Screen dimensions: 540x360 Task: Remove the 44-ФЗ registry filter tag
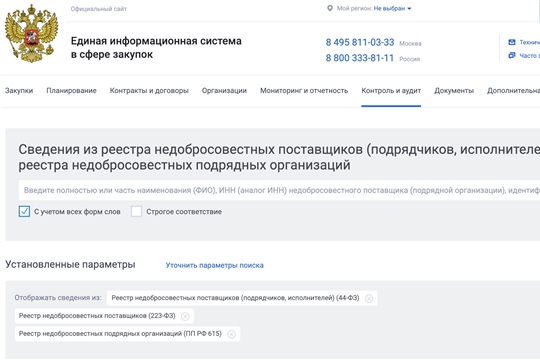coord(369,298)
